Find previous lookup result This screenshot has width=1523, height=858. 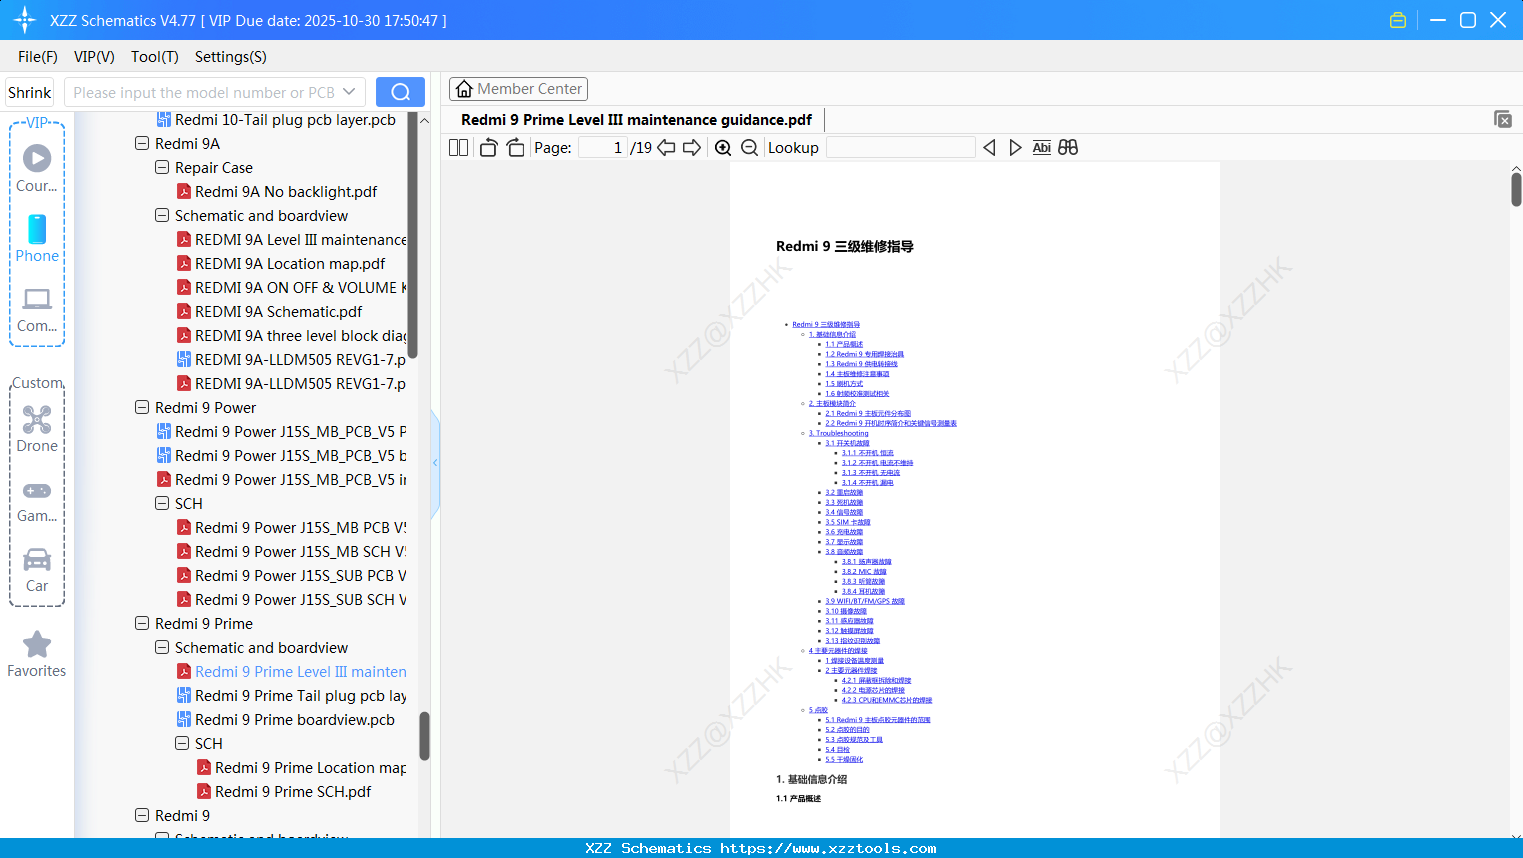[989, 148]
